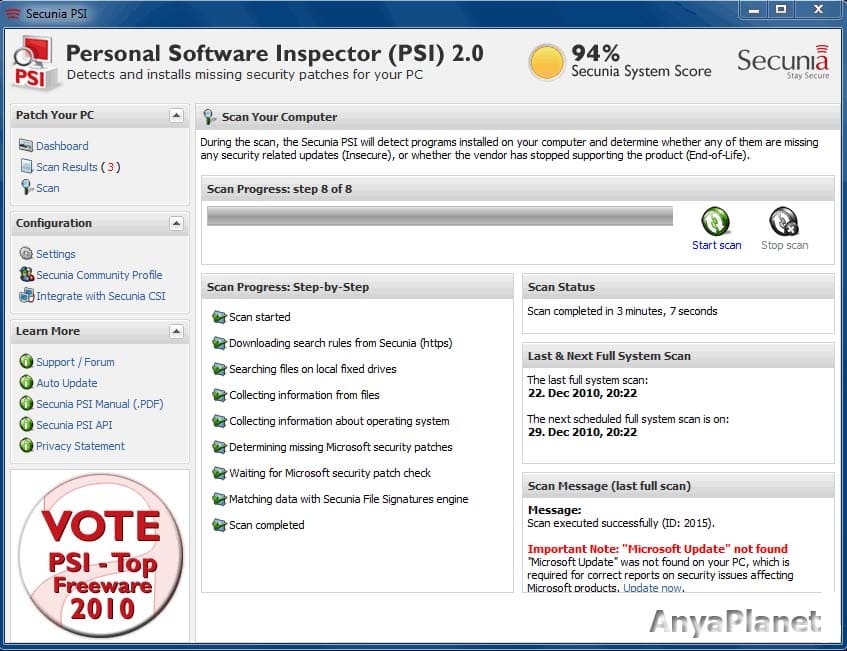The height and width of the screenshot is (651, 847).
Task: Click the scan progress bar
Action: click(x=440, y=216)
